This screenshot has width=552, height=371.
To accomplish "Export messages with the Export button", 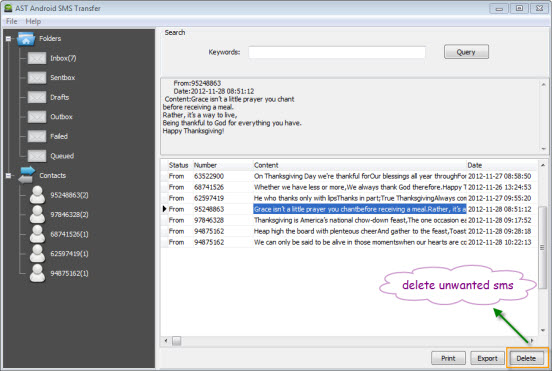I will (x=487, y=358).
